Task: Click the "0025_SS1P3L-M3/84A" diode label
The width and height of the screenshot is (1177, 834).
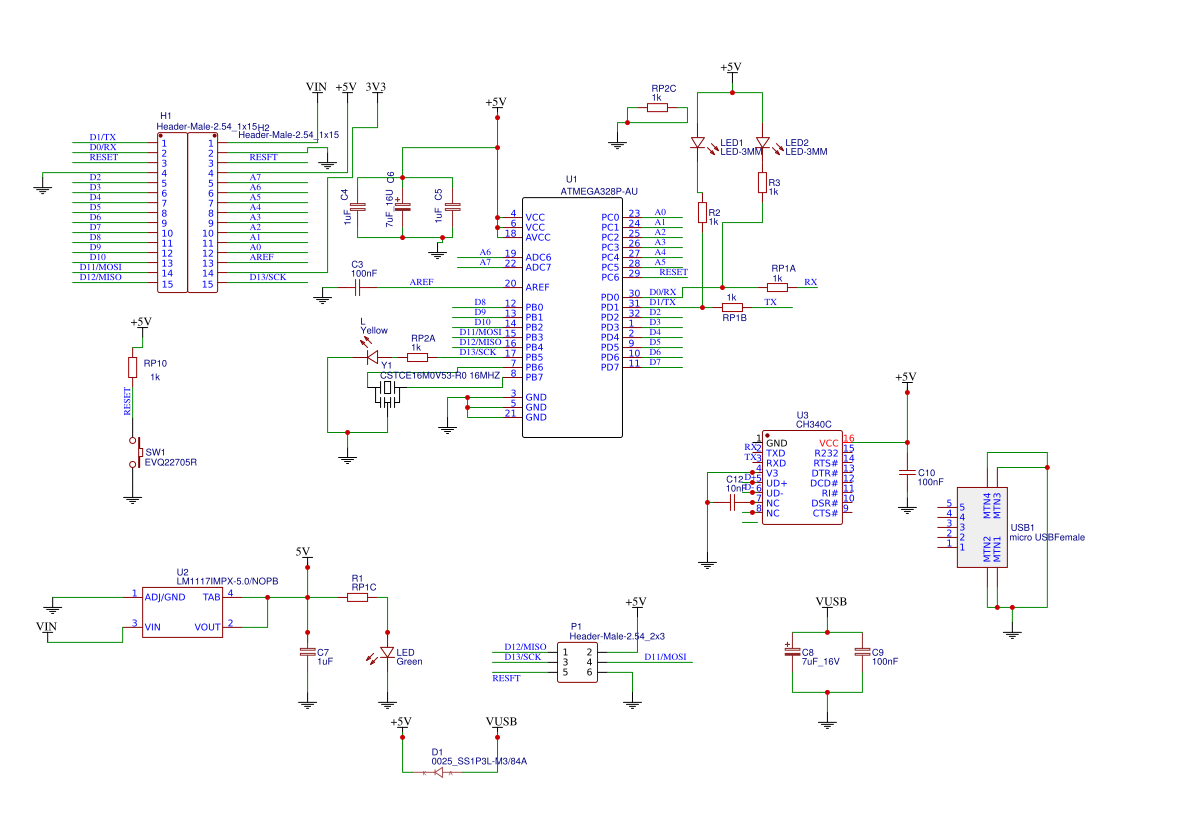Action: [x=479, y=761]
